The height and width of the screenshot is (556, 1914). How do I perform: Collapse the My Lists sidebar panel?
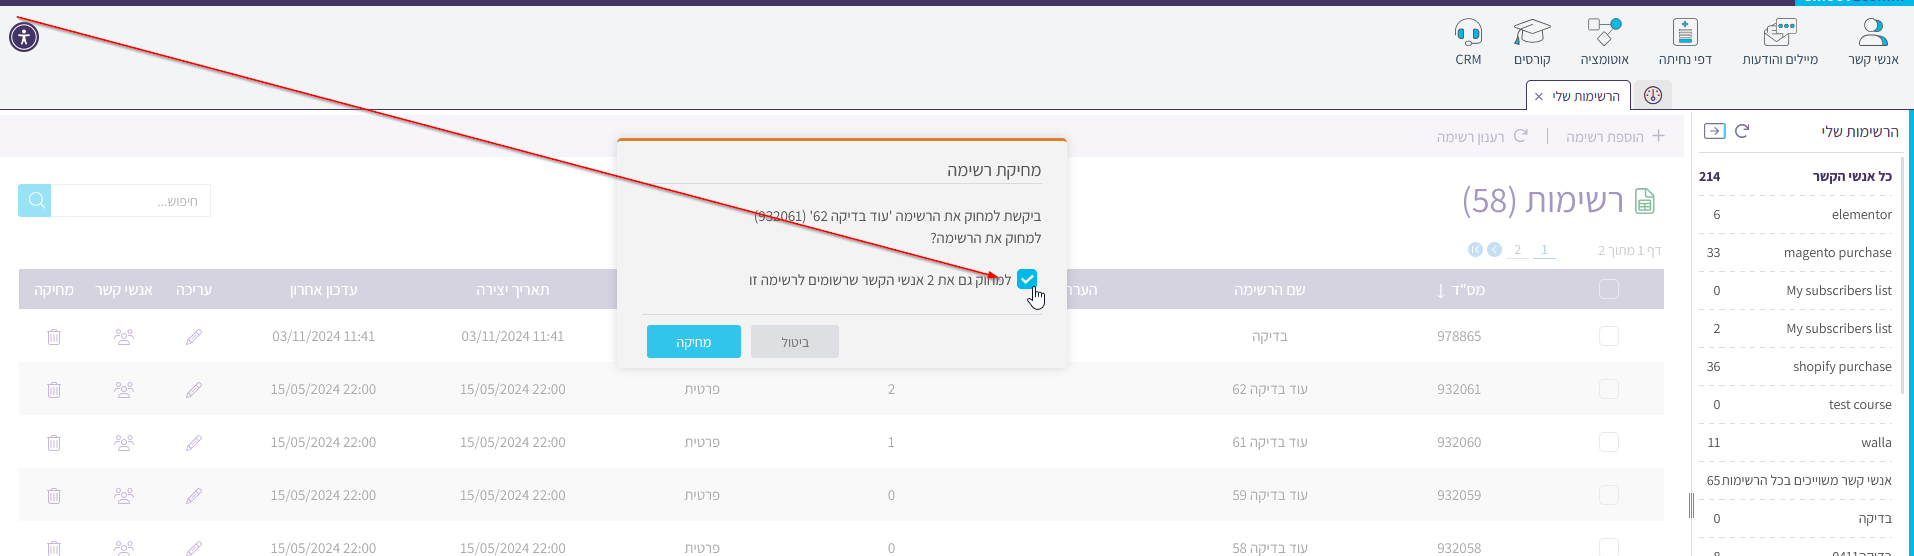[x=1714, y=131]
